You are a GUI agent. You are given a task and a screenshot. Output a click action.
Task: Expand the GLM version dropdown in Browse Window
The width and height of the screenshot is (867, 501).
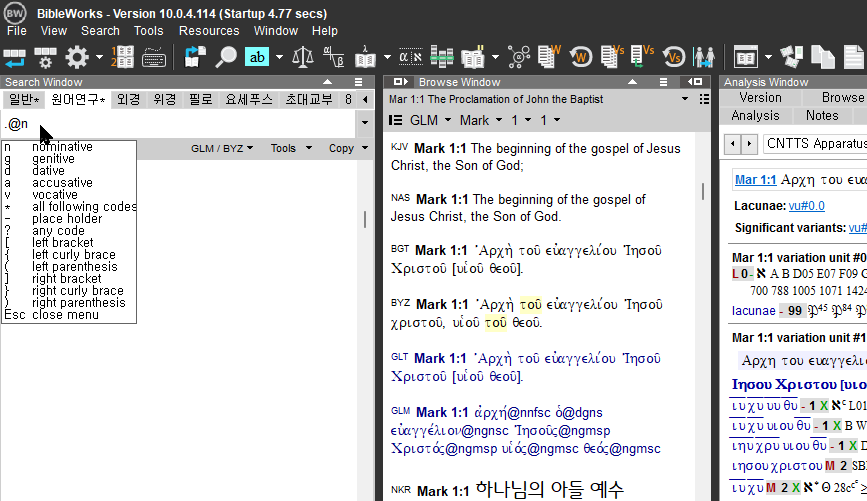[x=448, y=120]
